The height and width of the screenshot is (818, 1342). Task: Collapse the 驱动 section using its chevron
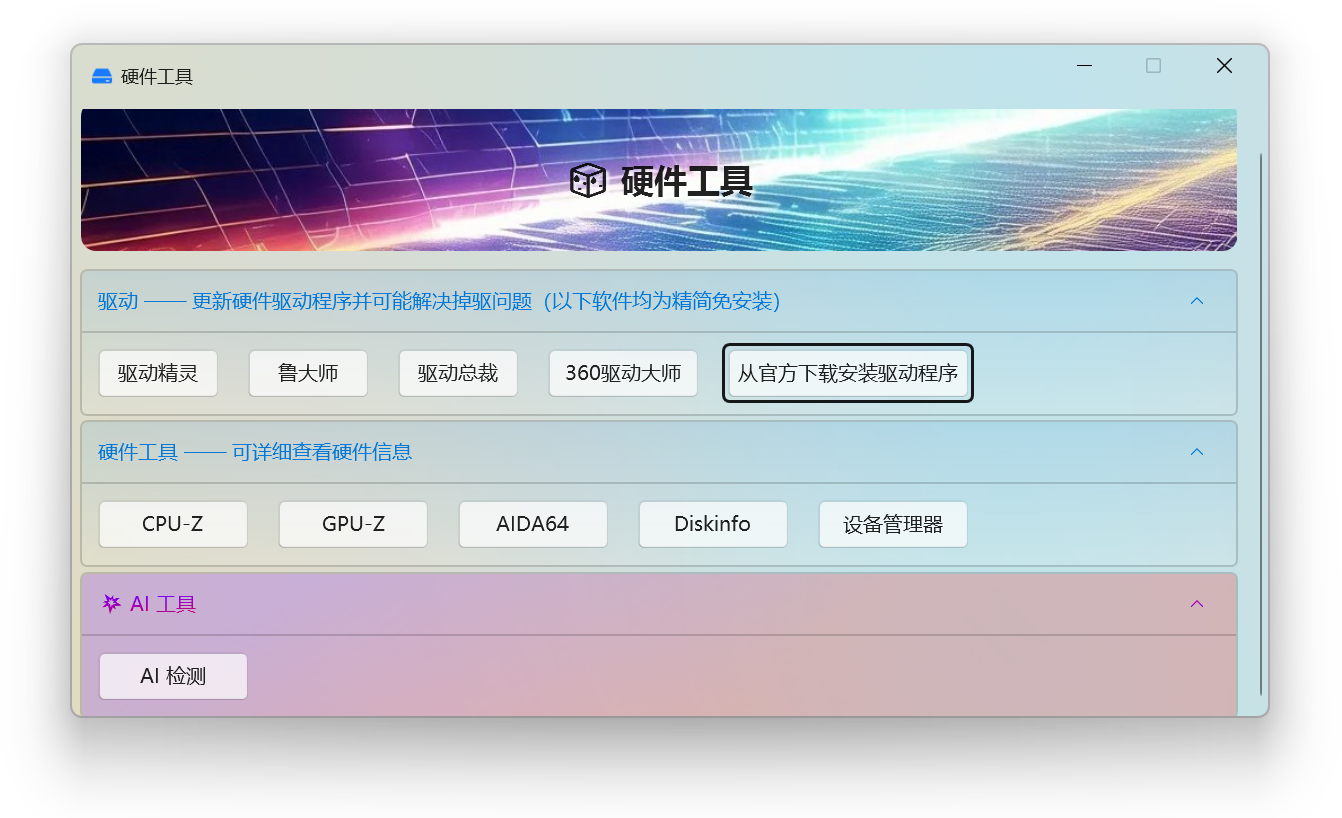(1196, 301)
